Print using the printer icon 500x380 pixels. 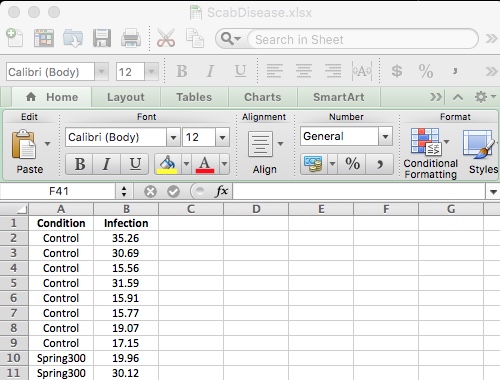[x=131, y=38]
